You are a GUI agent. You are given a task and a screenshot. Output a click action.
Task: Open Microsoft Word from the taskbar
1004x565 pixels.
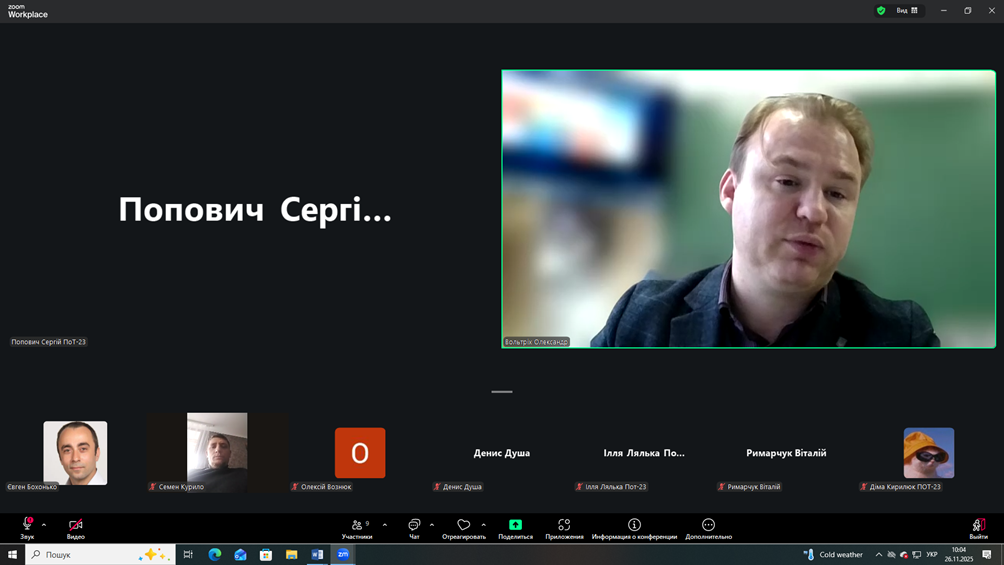[317, 554]
